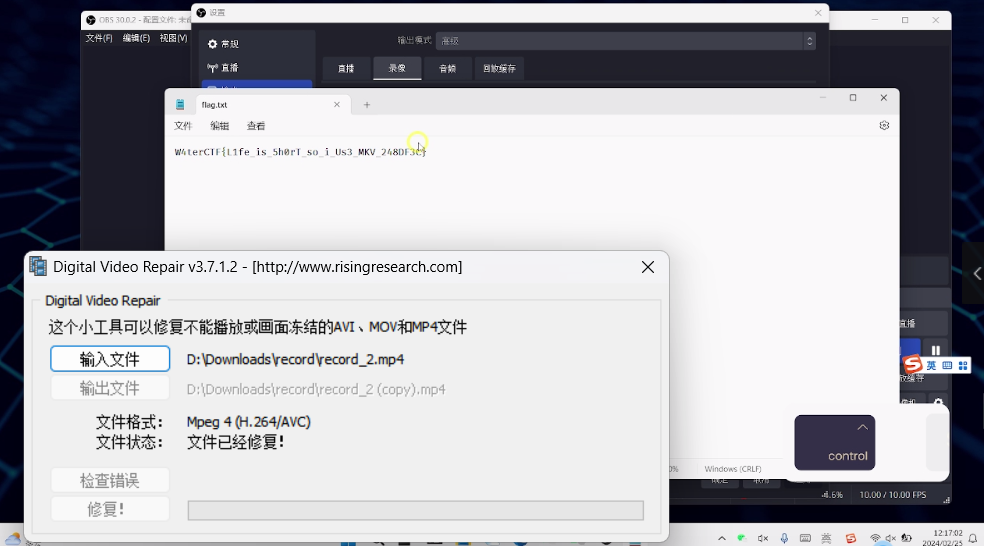Close the flag.txt tab
The width and height of the screenshot is (984, 546).
pyautogui.click(x=337, y=105)
